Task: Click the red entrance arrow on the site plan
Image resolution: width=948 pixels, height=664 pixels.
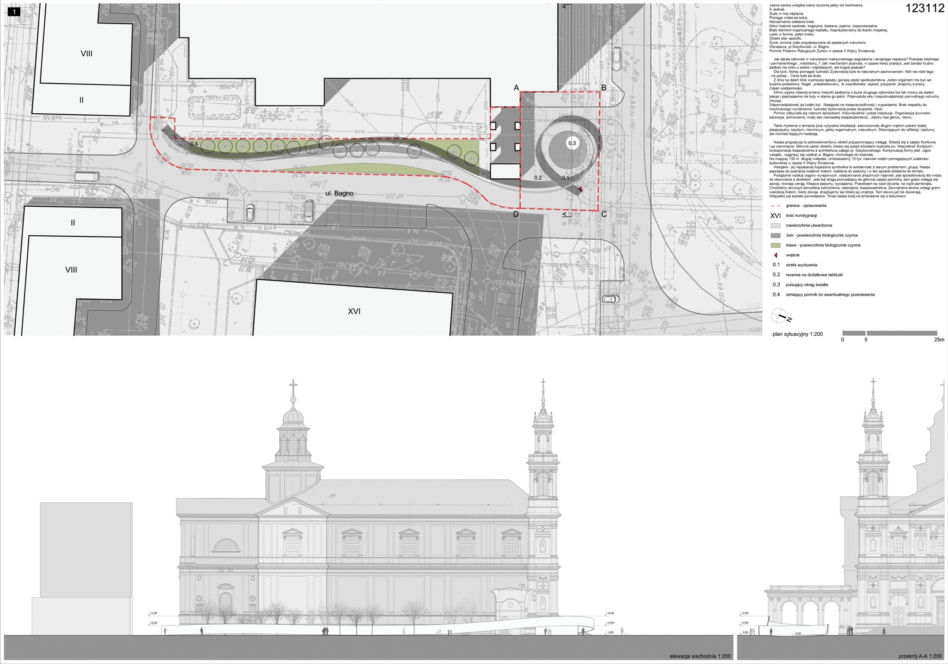Action: pos(580,190)
